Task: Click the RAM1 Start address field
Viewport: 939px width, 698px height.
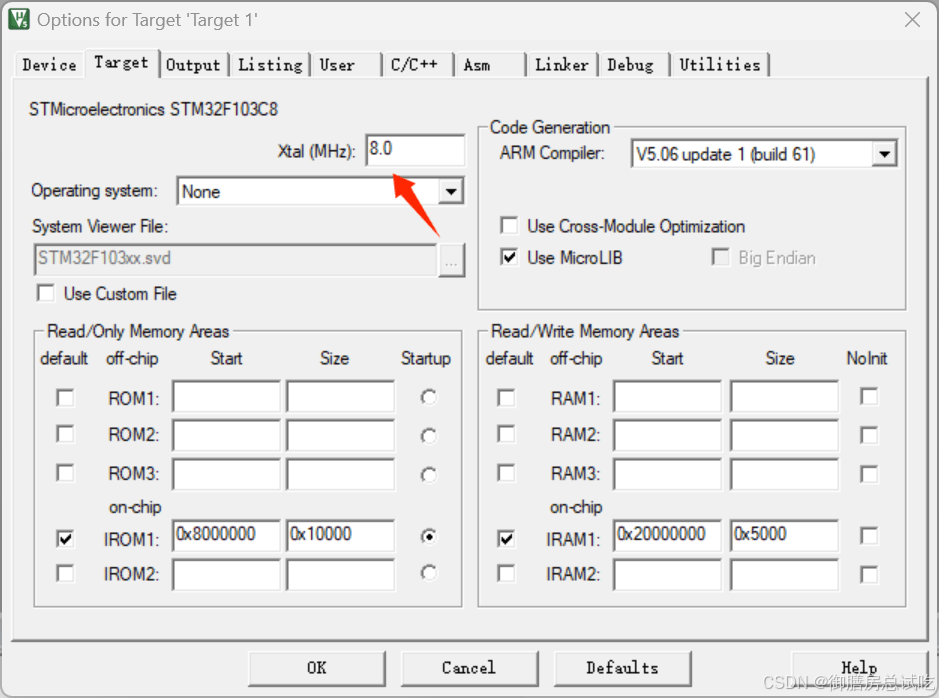Action: tap(667, 396)
